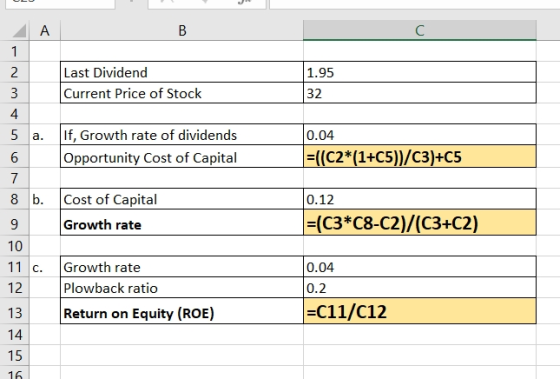Viewport: 560px width, 379px height.
Task: Select column A header
Action: (45, 31)
